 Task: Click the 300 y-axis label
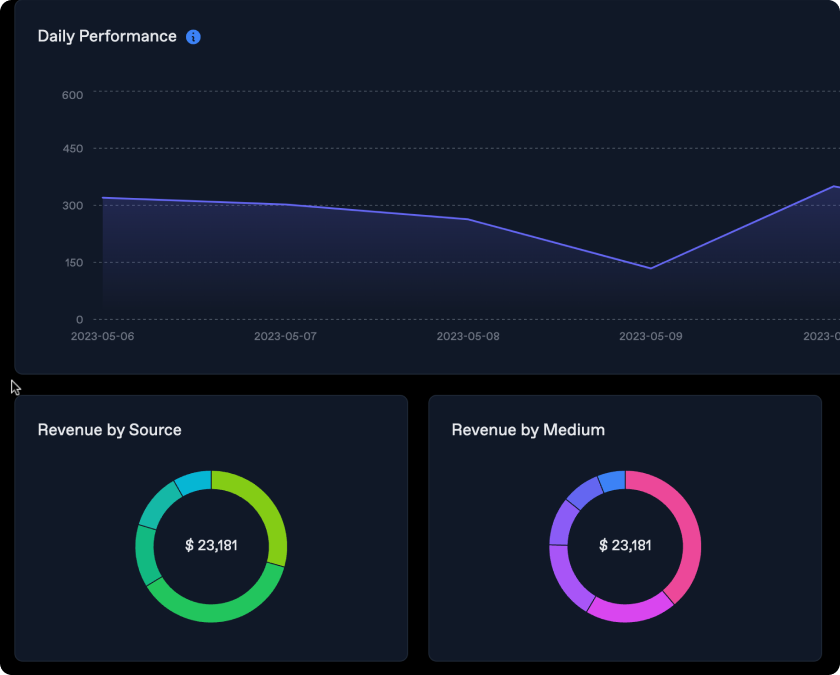tap(72, 206)
